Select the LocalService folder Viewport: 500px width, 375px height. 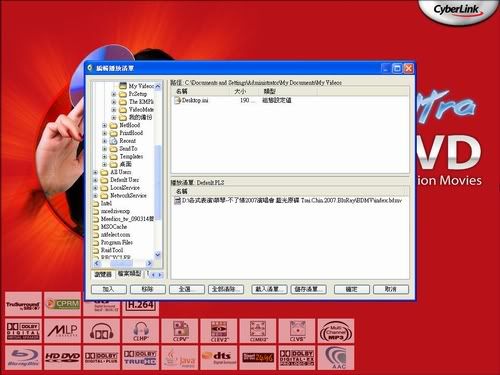click(x=125, y=188)
